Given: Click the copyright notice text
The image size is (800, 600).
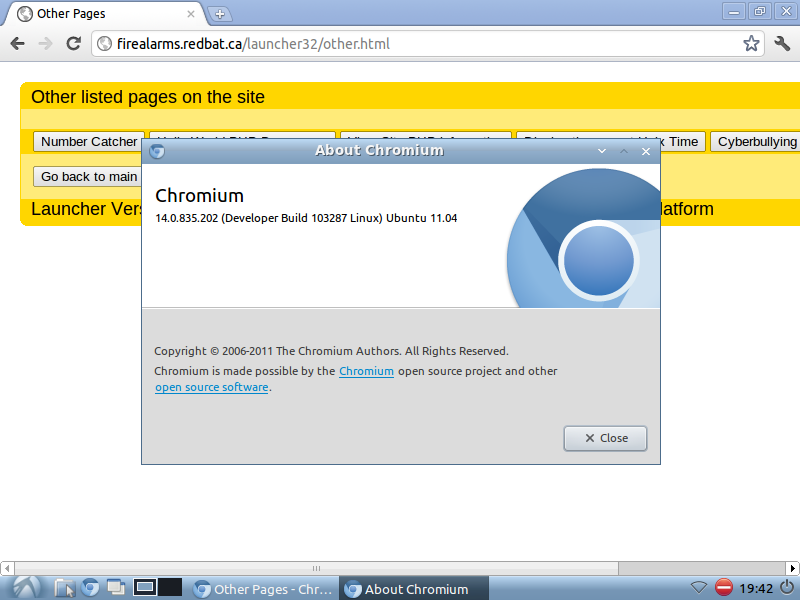Looking at the screenshot, I should (x=331, y=351).
